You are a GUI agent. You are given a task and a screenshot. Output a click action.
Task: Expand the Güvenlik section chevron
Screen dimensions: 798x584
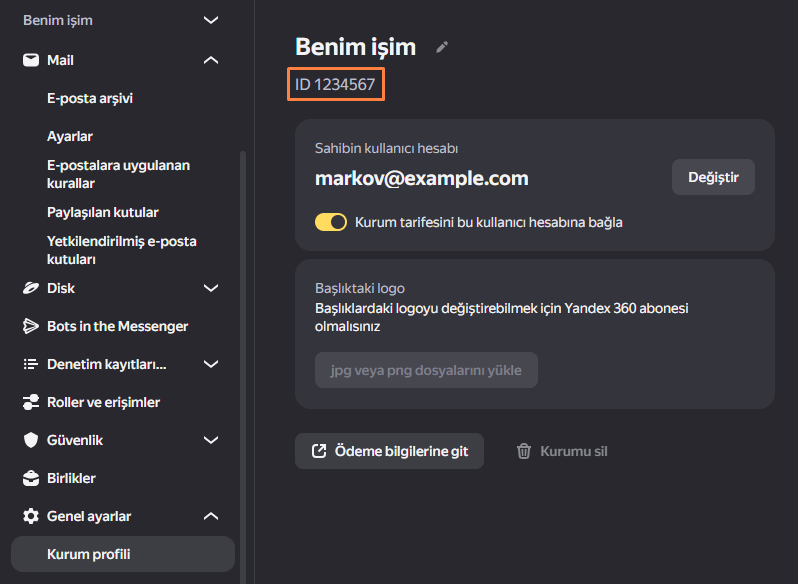211,440
